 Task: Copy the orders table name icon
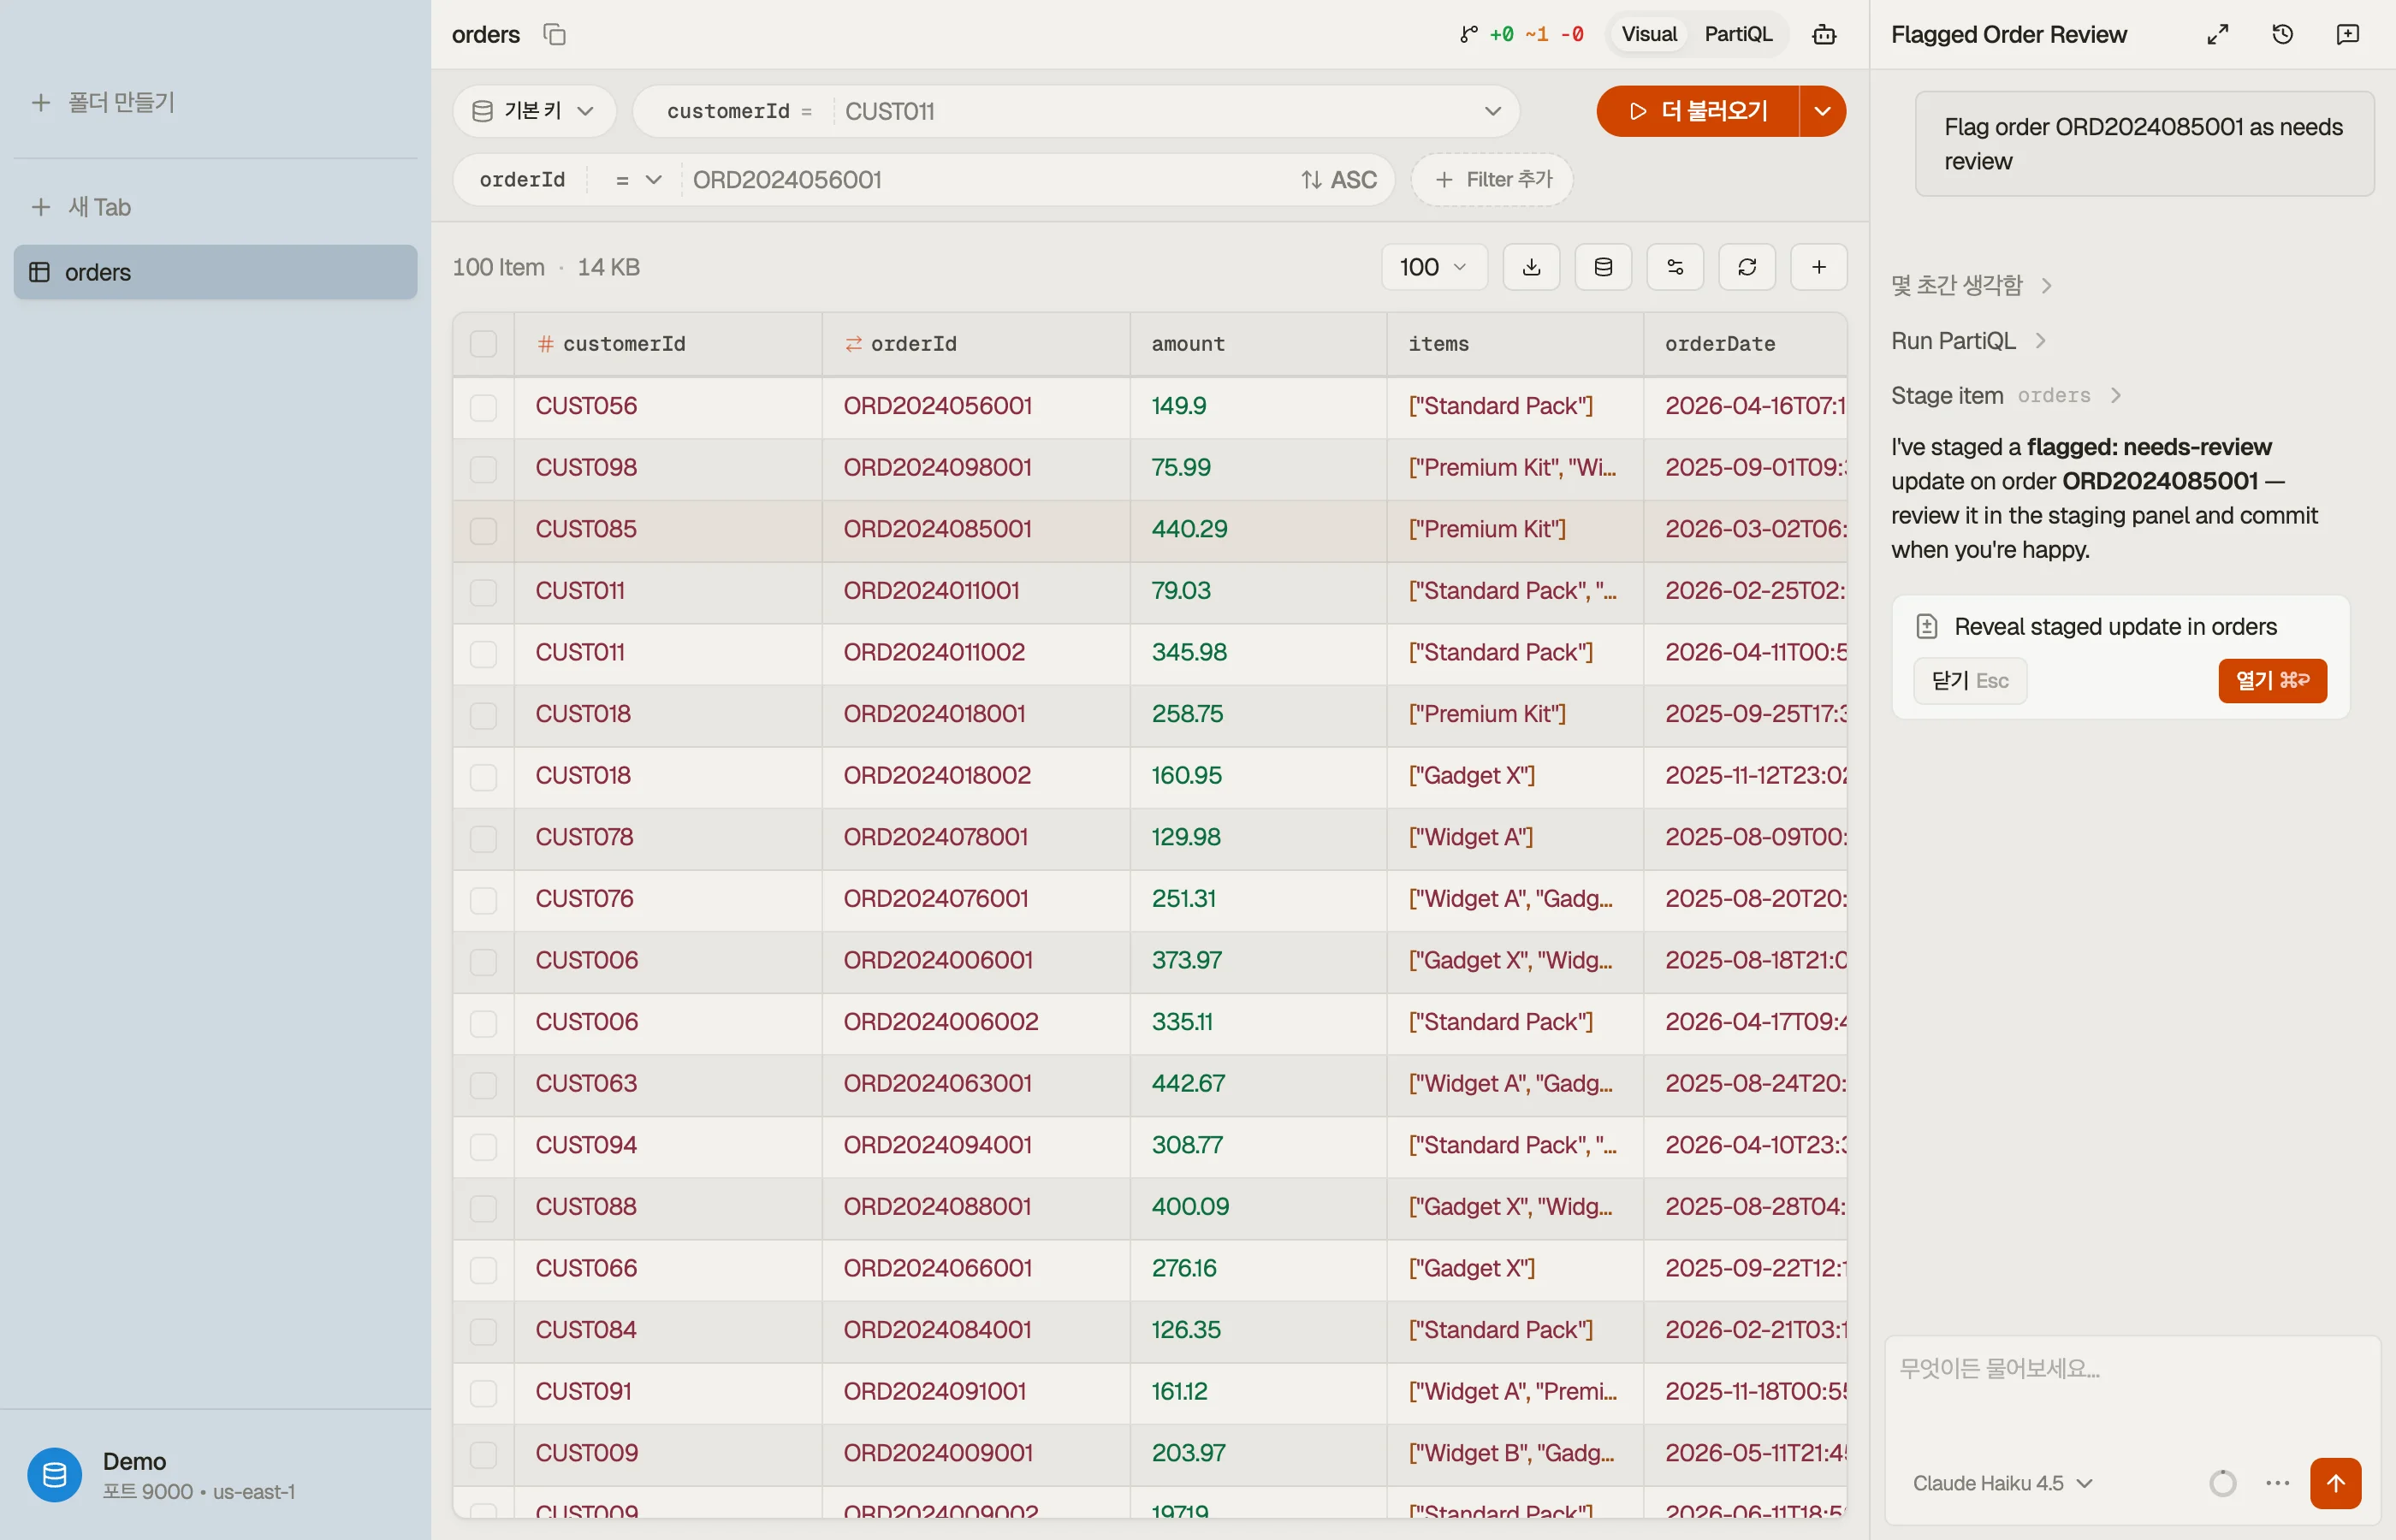[554, 34]
